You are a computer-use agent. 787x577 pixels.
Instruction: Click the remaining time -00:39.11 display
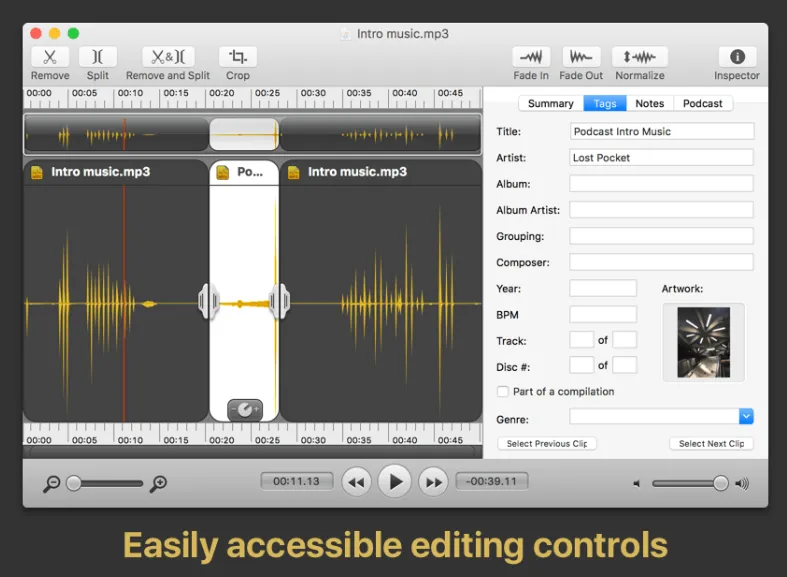(x=491, y=482)
